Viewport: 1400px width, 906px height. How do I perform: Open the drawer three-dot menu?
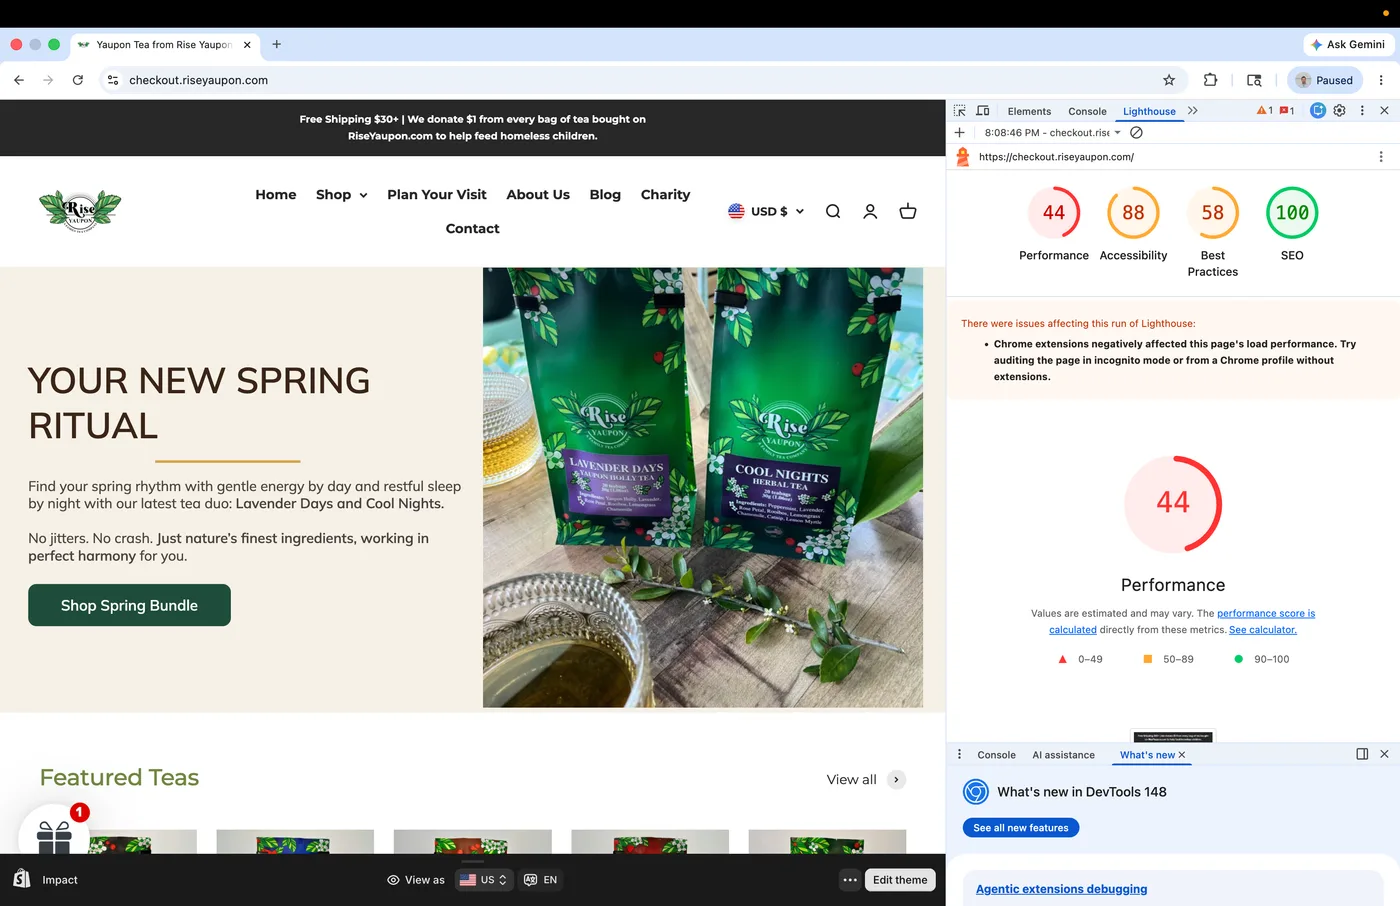click(x=959, y=755)
